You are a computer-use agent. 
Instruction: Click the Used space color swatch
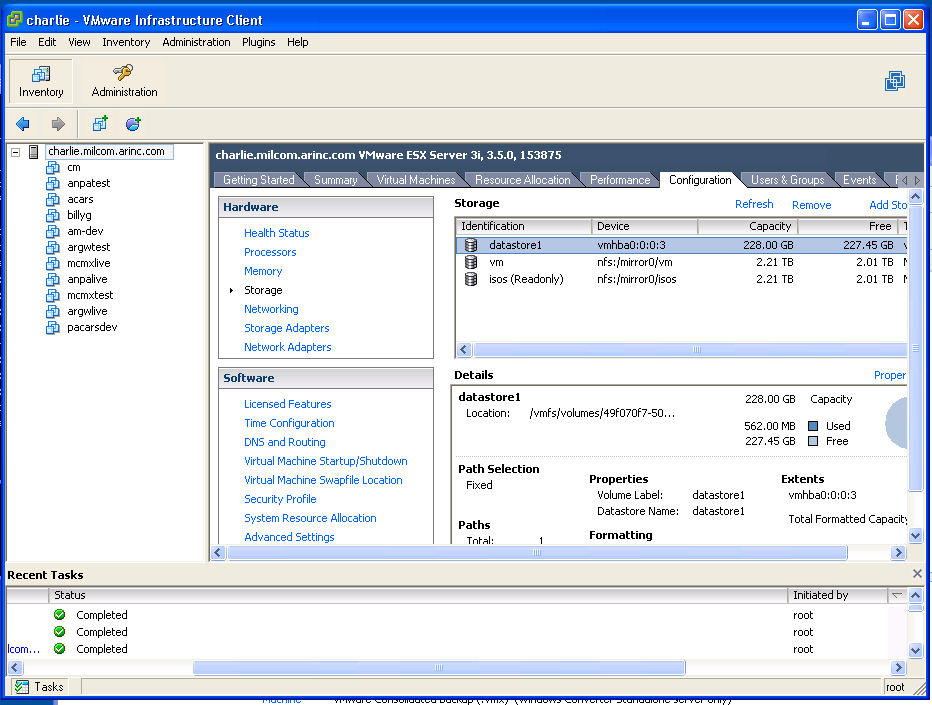813,426
